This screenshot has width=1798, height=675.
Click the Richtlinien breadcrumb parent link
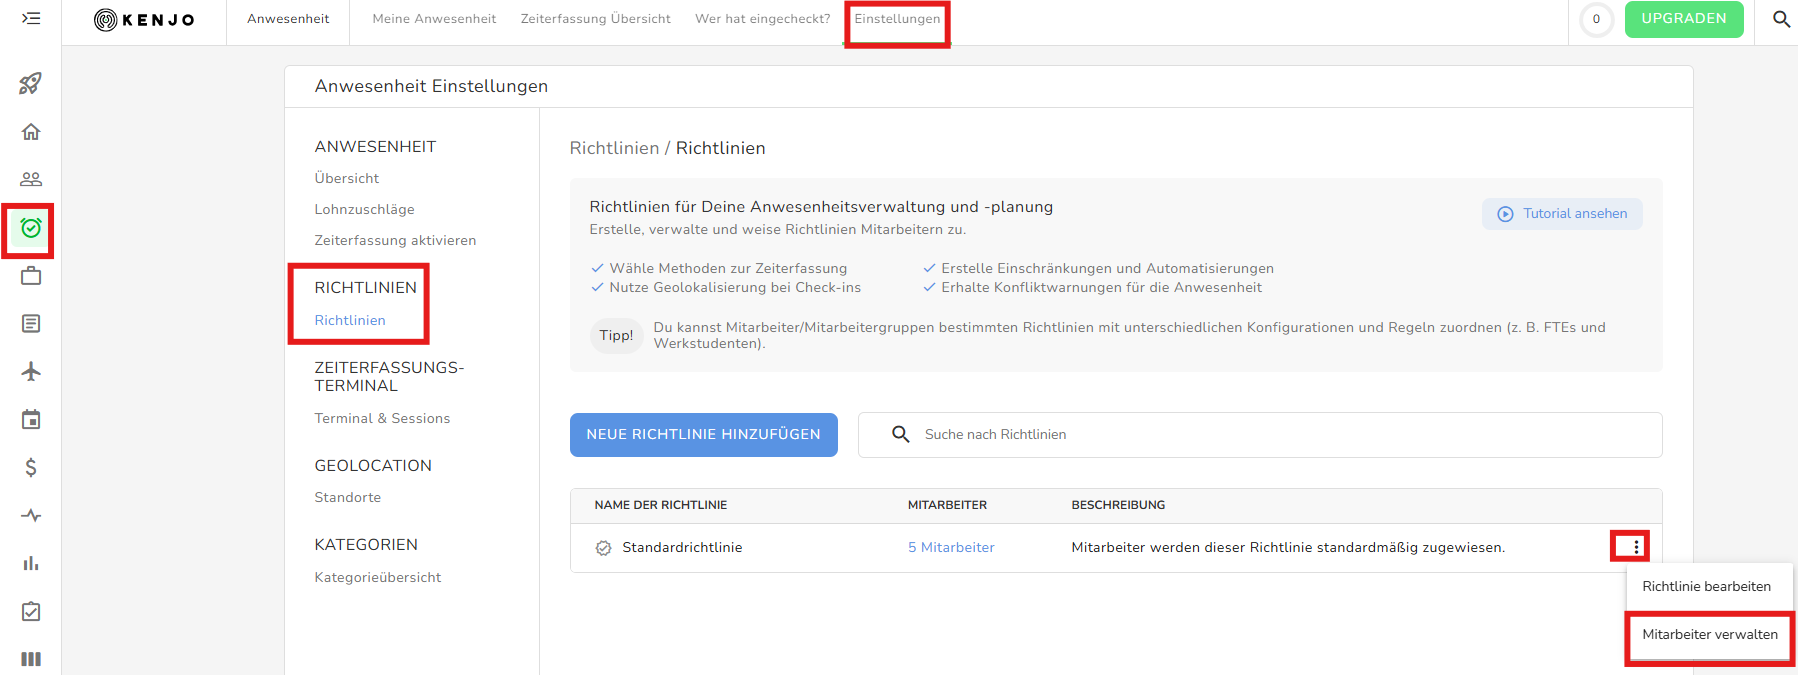(x=614, y=148)
